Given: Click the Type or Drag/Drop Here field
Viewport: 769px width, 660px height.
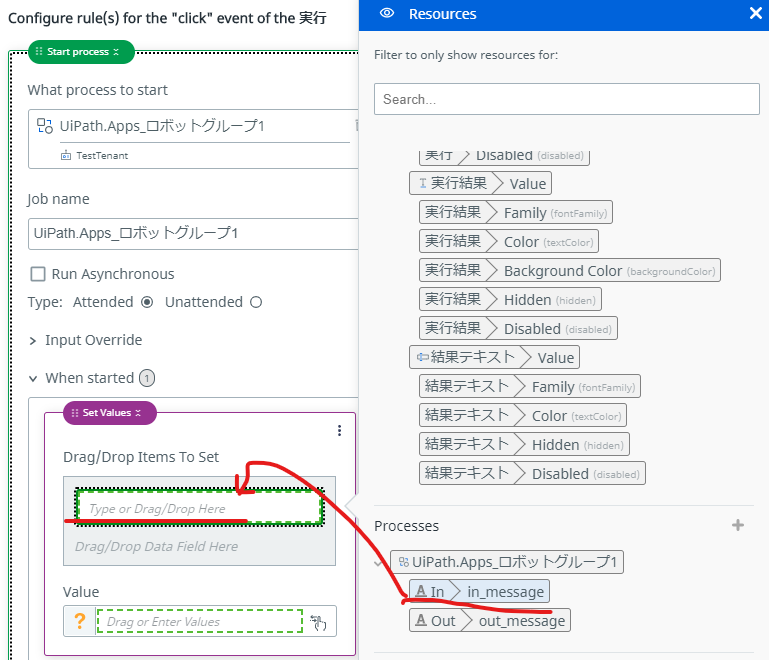Looking at the screenshot, I should coord(199,508).
